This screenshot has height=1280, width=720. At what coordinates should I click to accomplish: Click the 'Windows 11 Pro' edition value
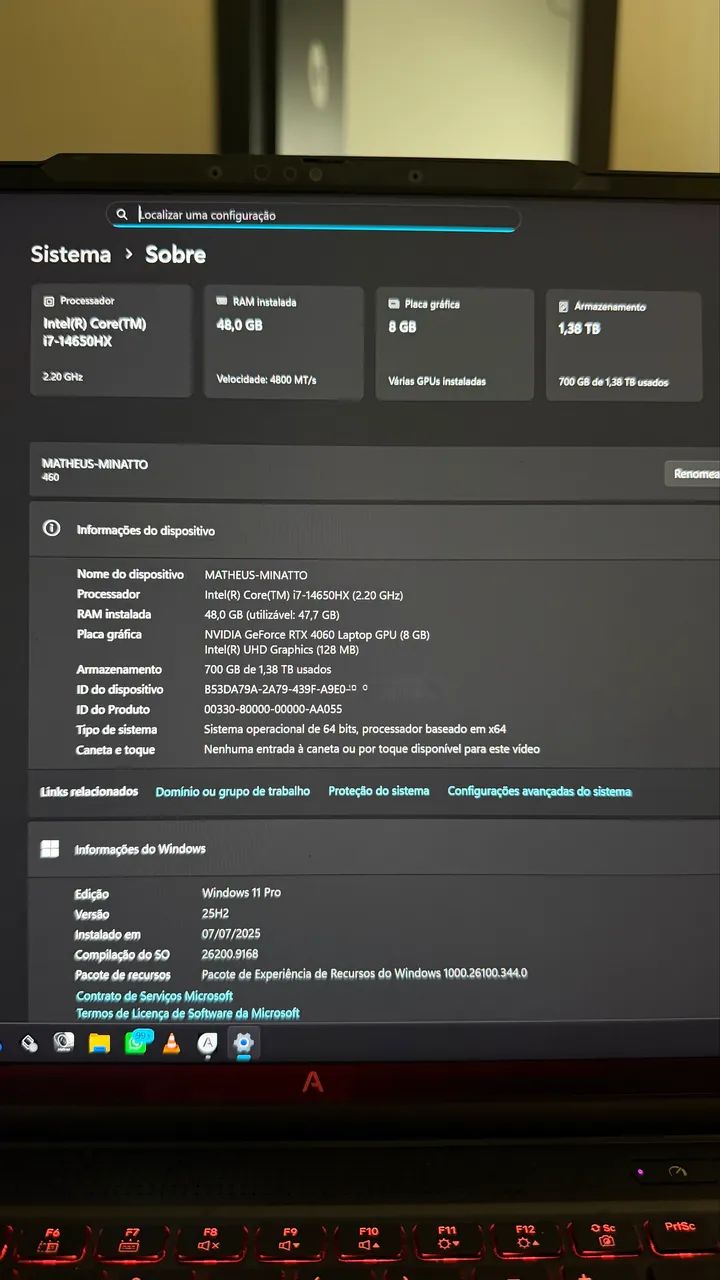coord(241,892)
